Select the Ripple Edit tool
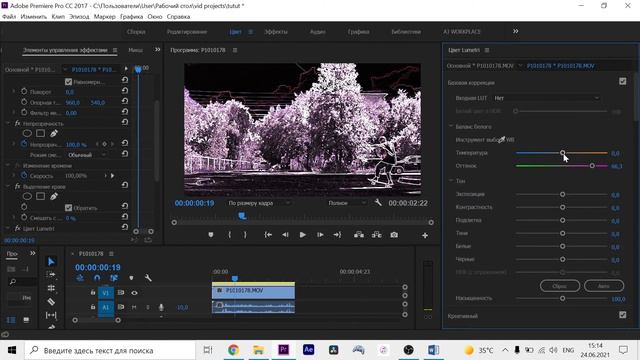 tap(51, 288)
